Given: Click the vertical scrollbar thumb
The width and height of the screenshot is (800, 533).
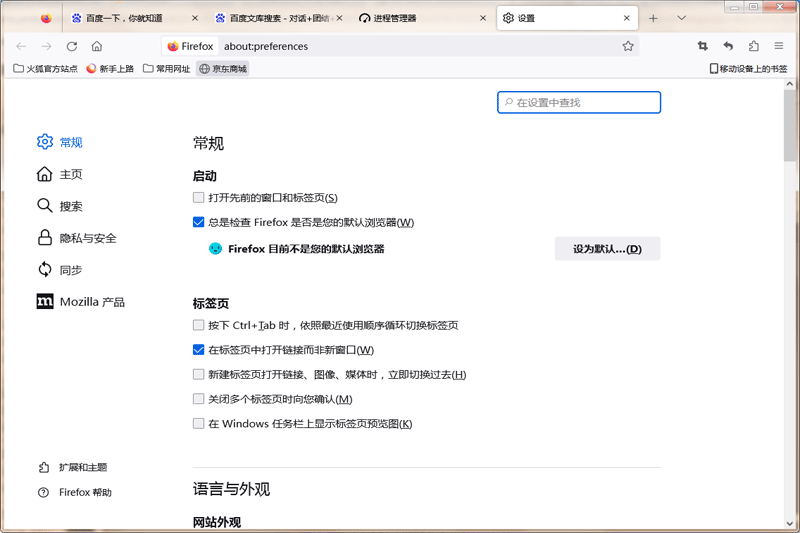Looking at the screenshot, I should (790, 125).
